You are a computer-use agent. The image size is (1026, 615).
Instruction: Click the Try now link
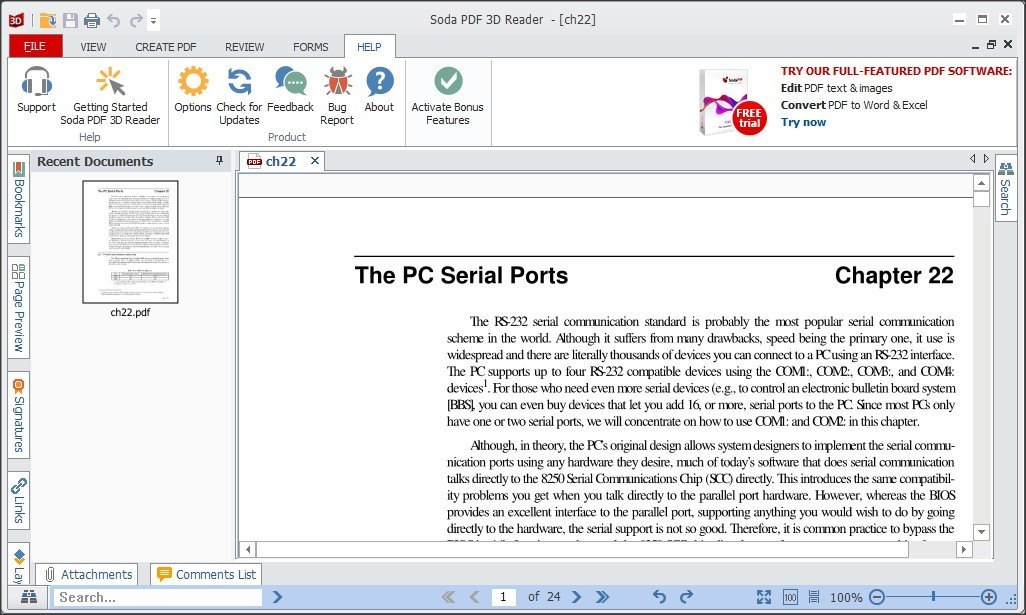tap(804, 122)
